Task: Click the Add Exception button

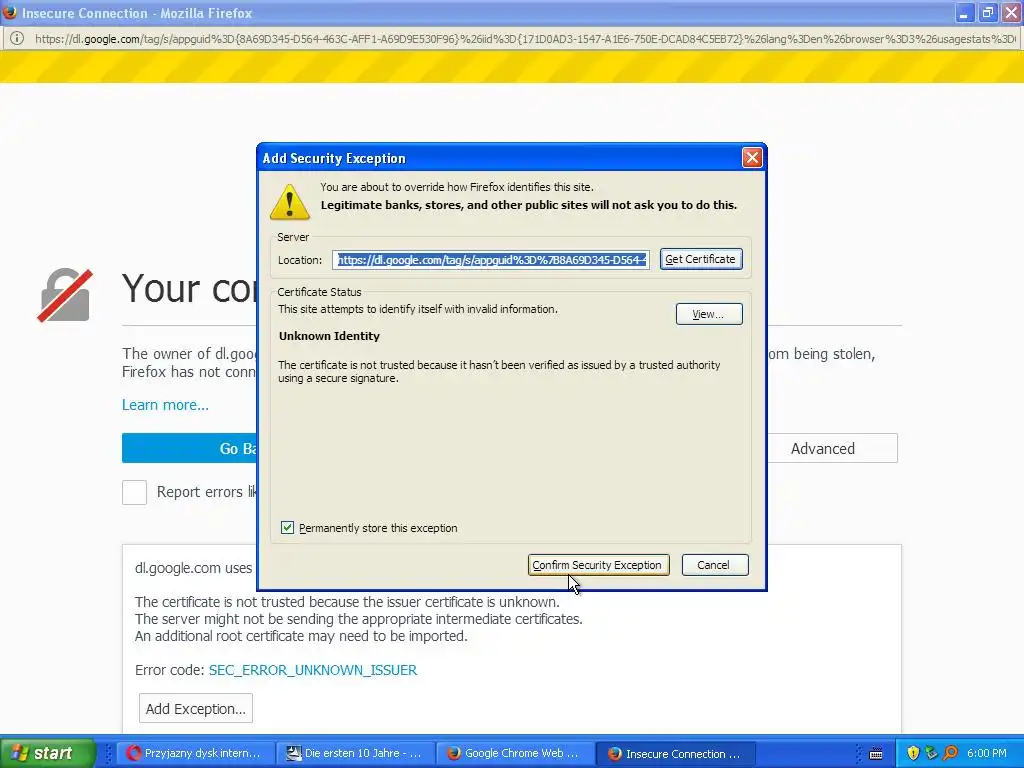Action: tap(195, 709)
